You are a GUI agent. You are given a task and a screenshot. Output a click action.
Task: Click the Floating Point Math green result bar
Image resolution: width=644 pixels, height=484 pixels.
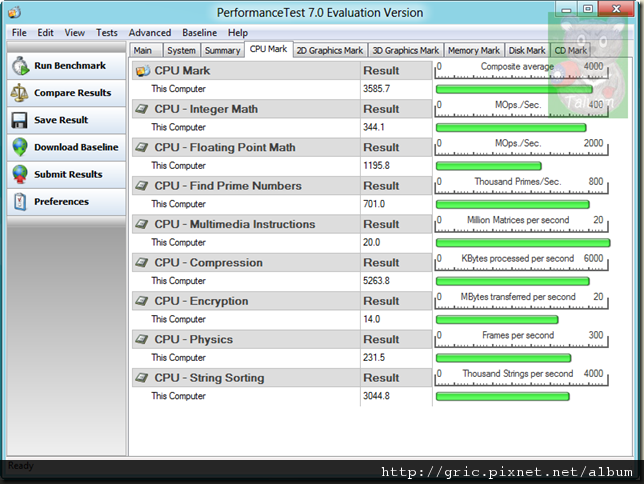[x=488, y=166]
